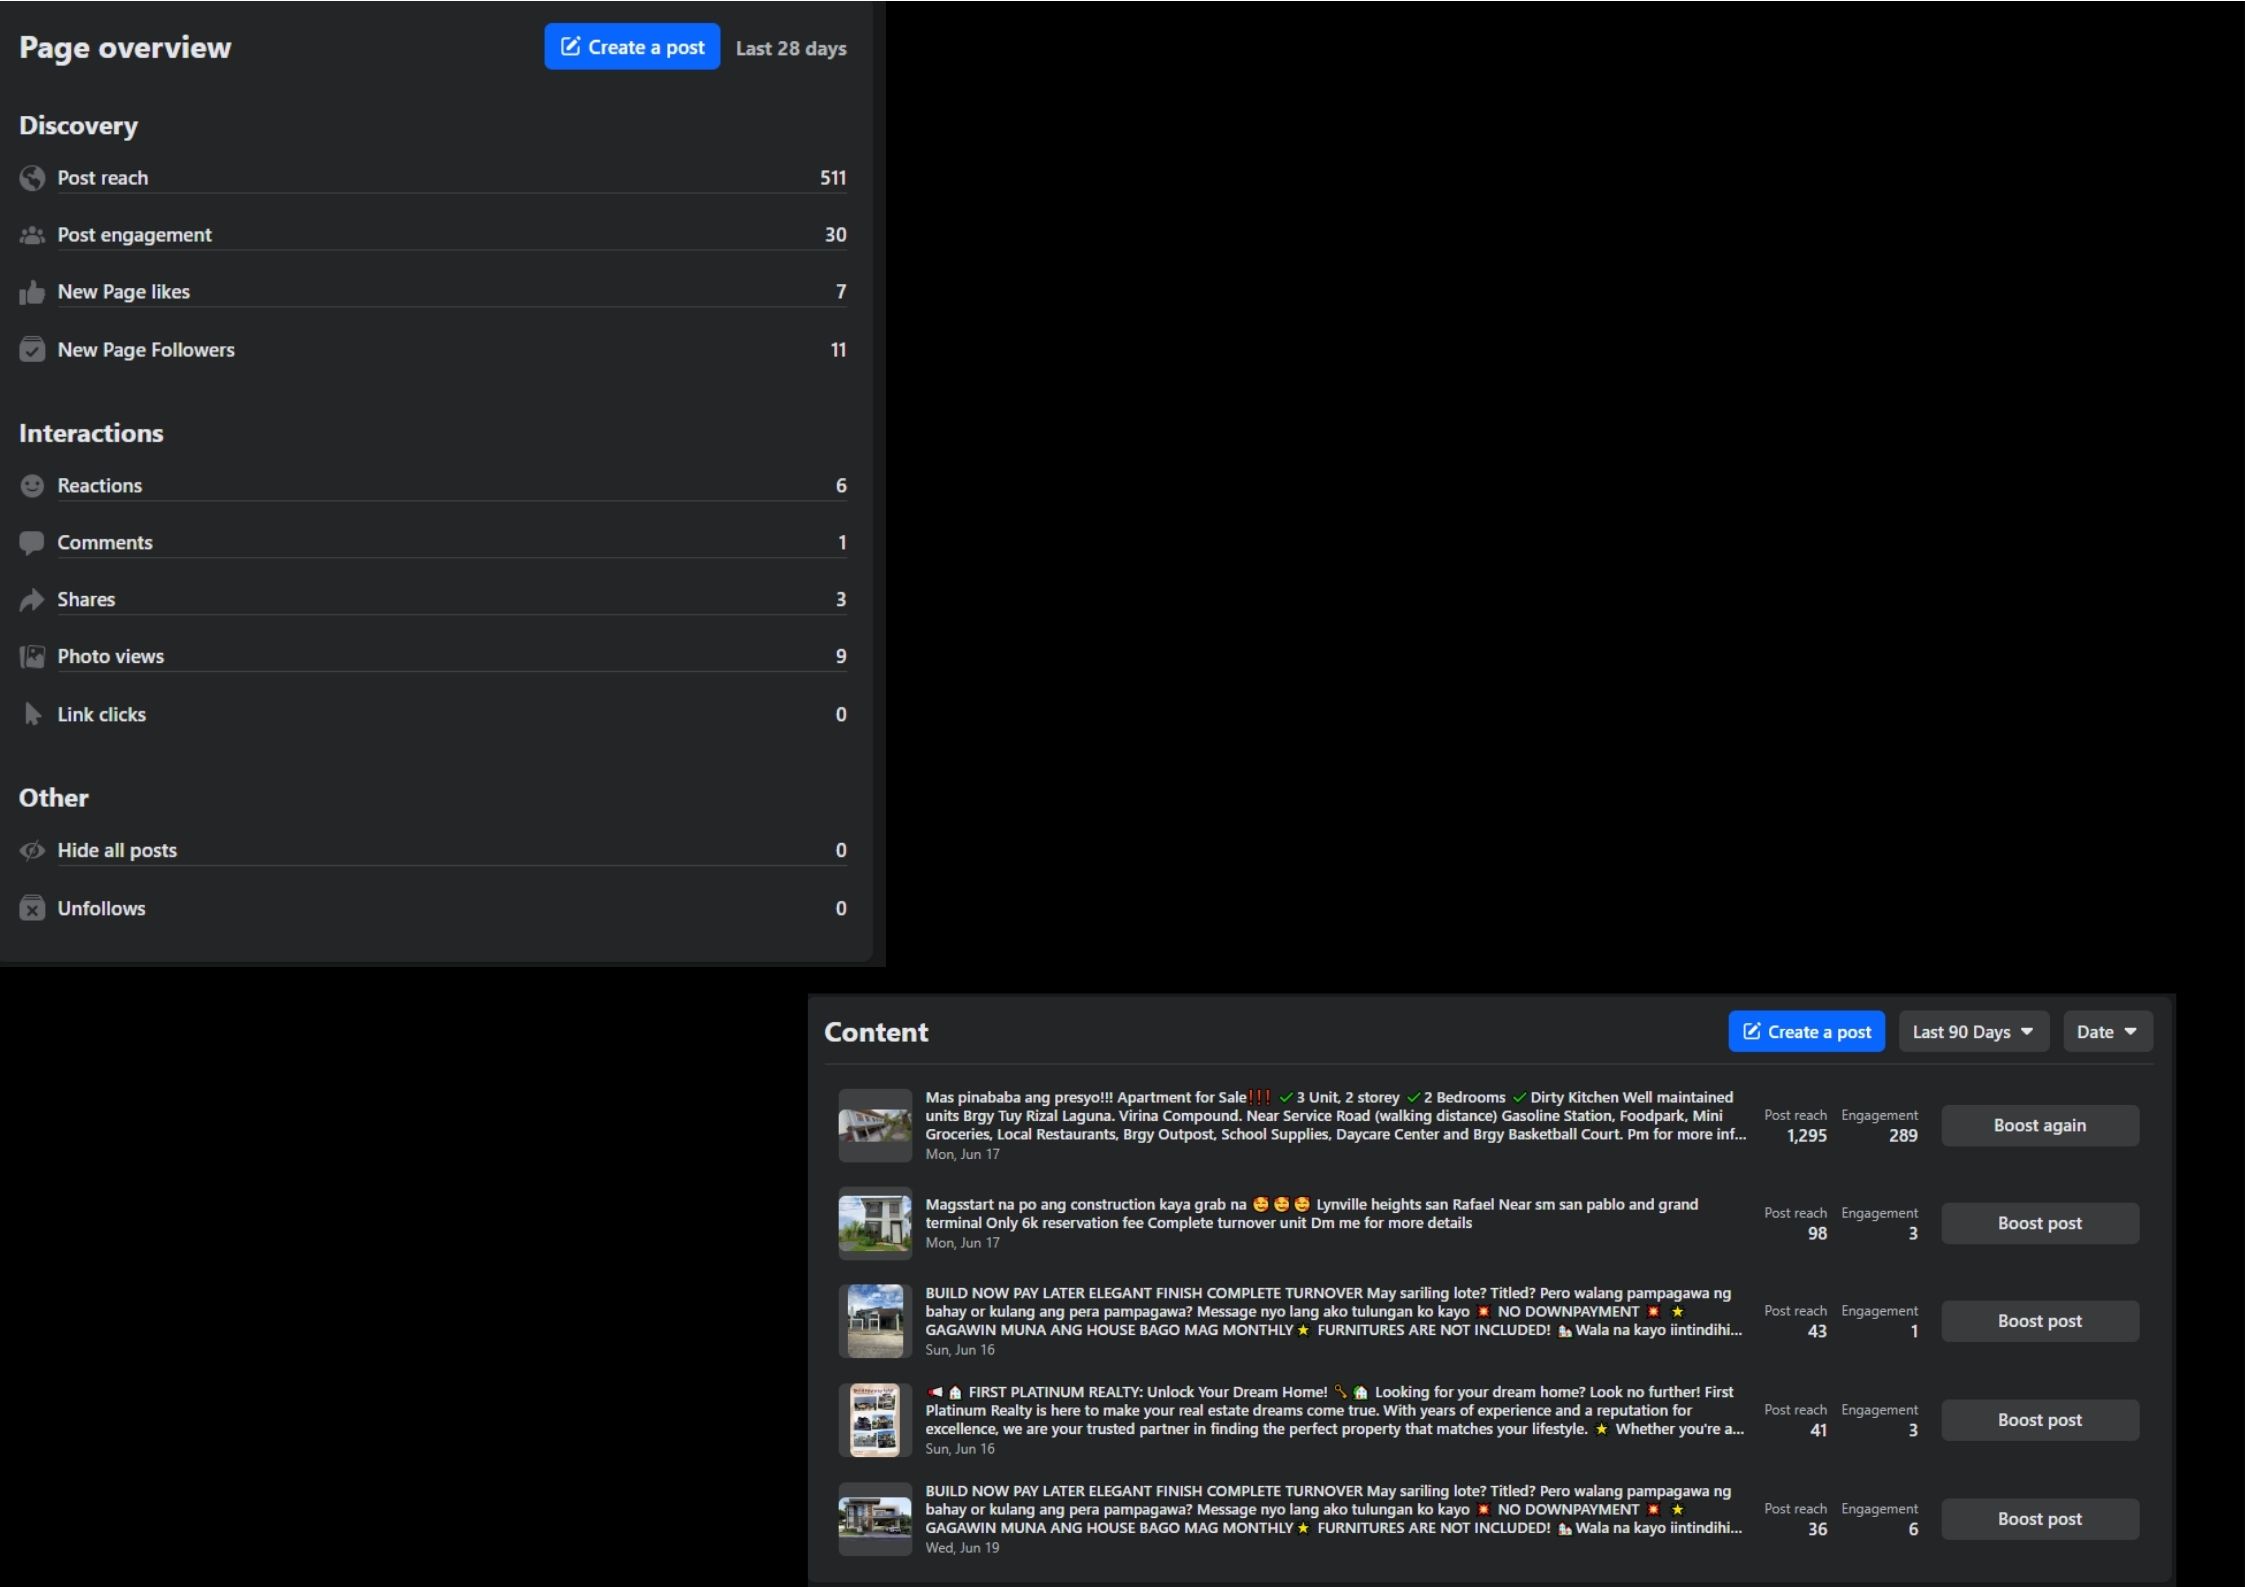This screenshot has height=1587, width=2245.
Task: Click the Post reach globe icon
Action: 32,178
